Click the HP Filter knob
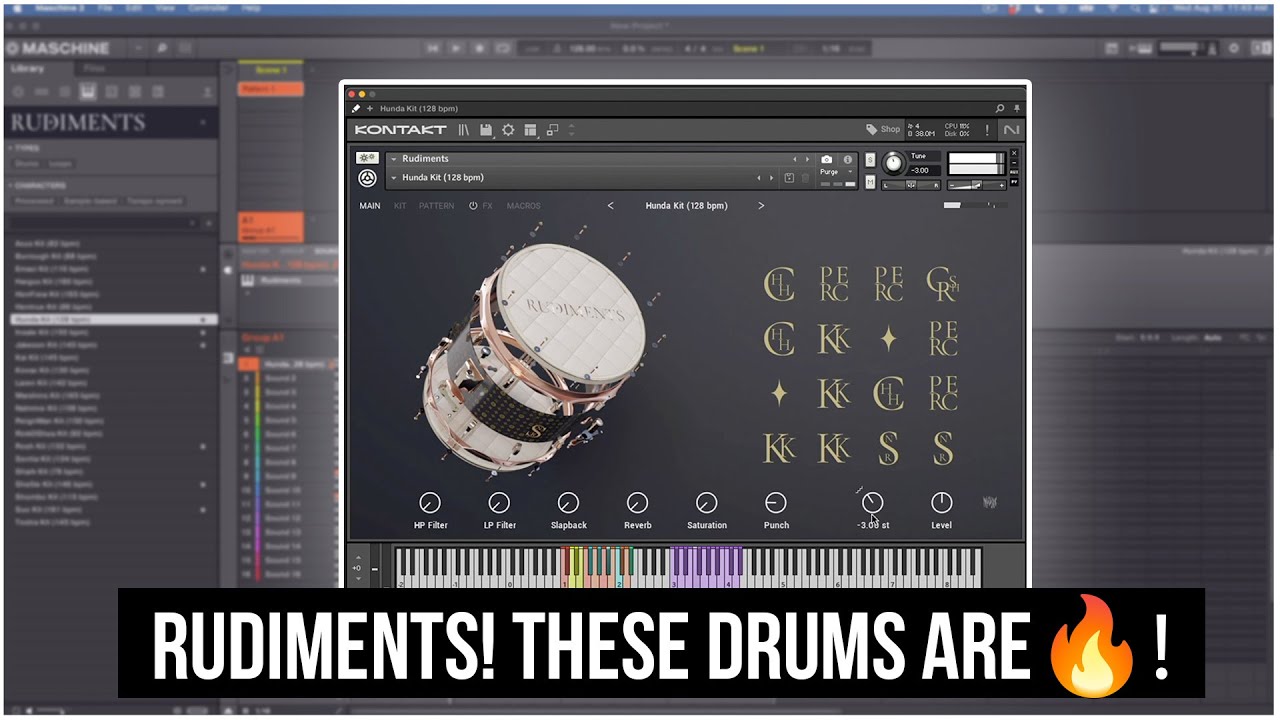This screenshot has height=720, width=1280. [x=430, y=503]
